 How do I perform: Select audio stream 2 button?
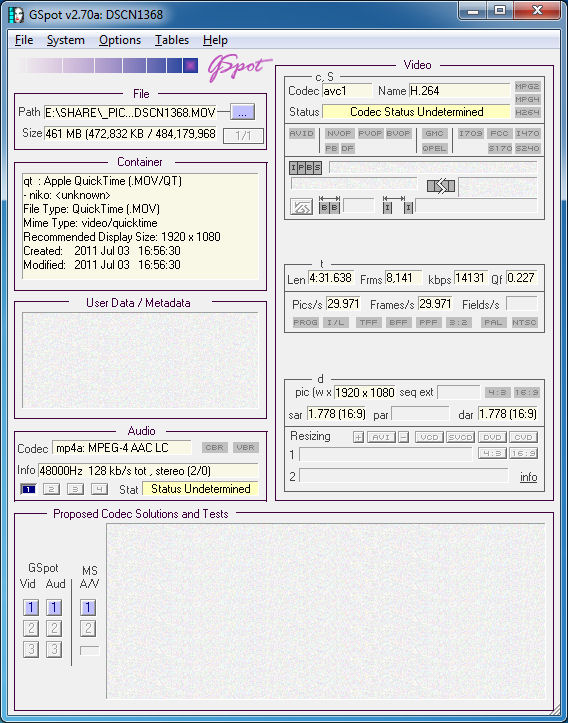(51, 489)
